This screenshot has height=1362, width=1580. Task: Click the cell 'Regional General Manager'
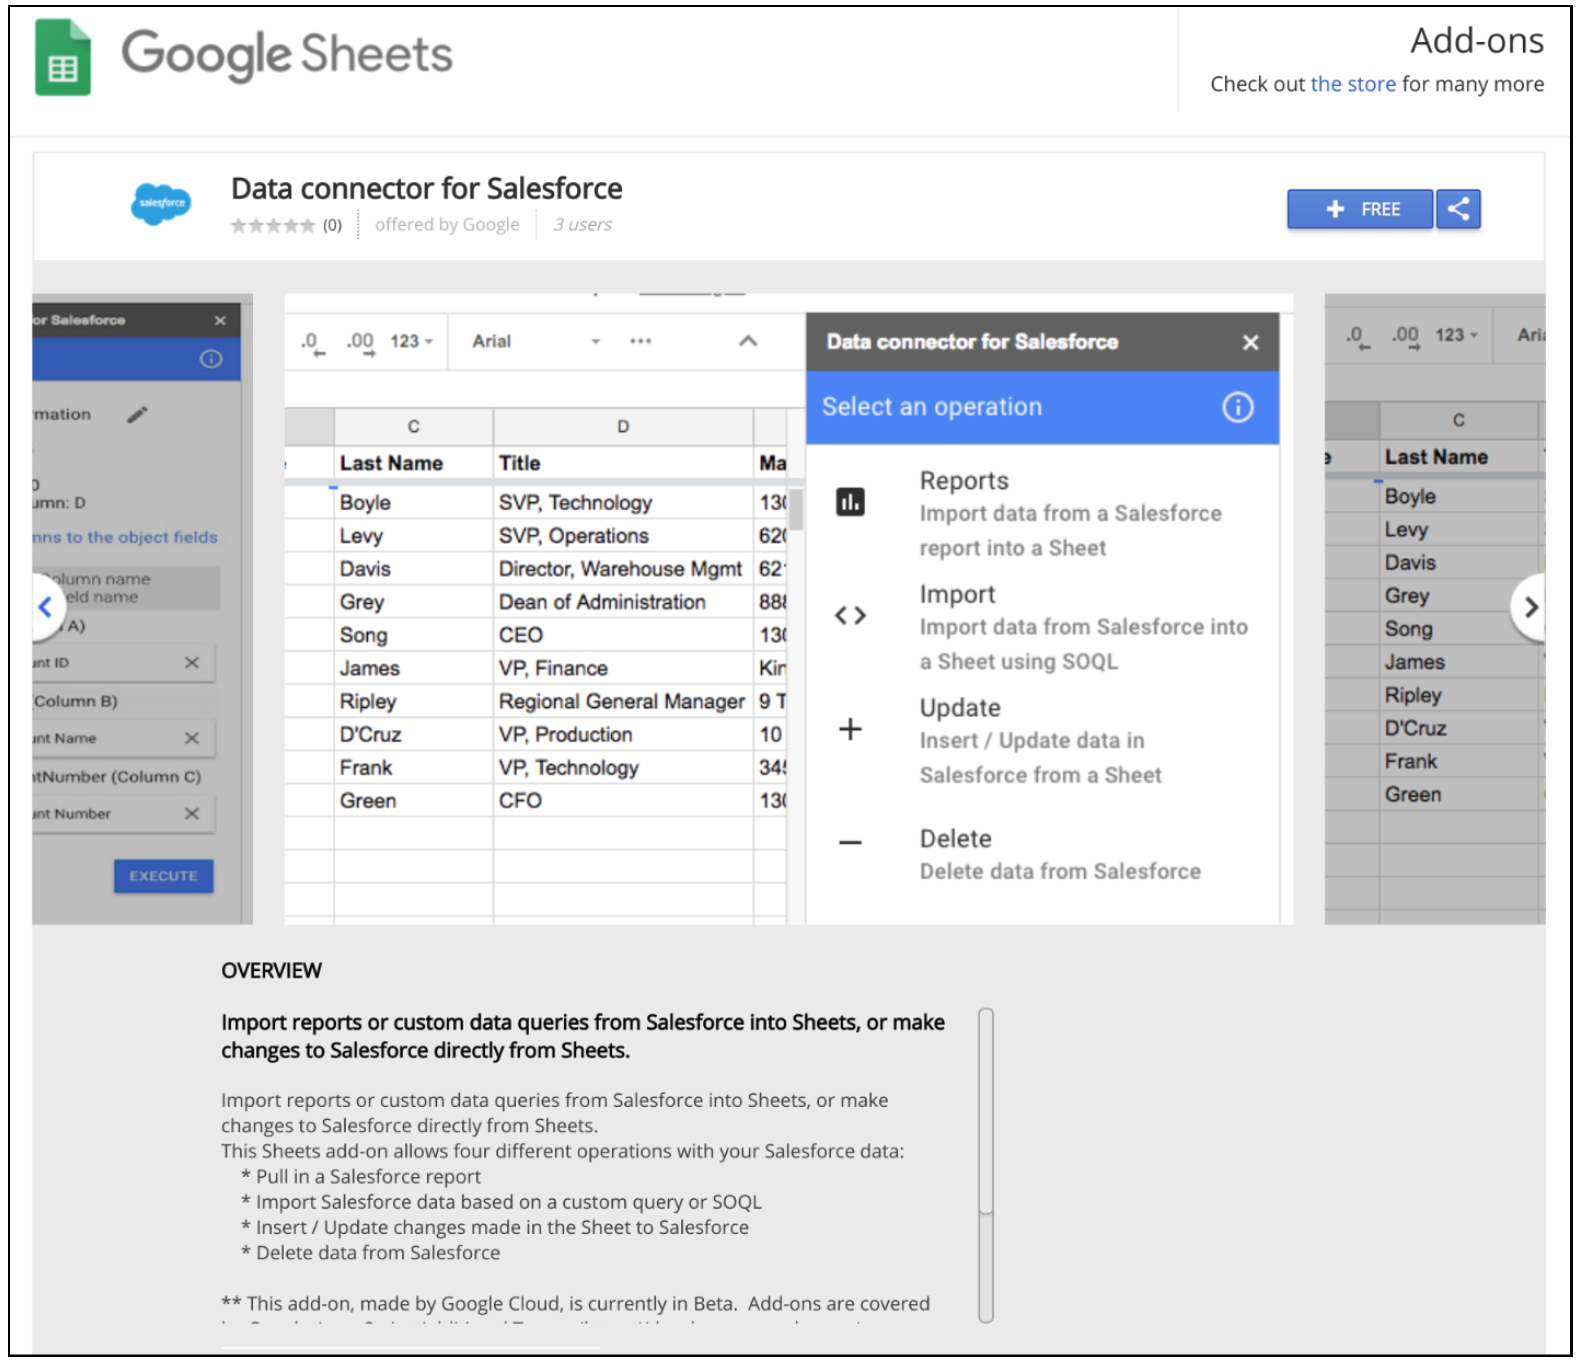pyautogui.click(x=623, y=702)
